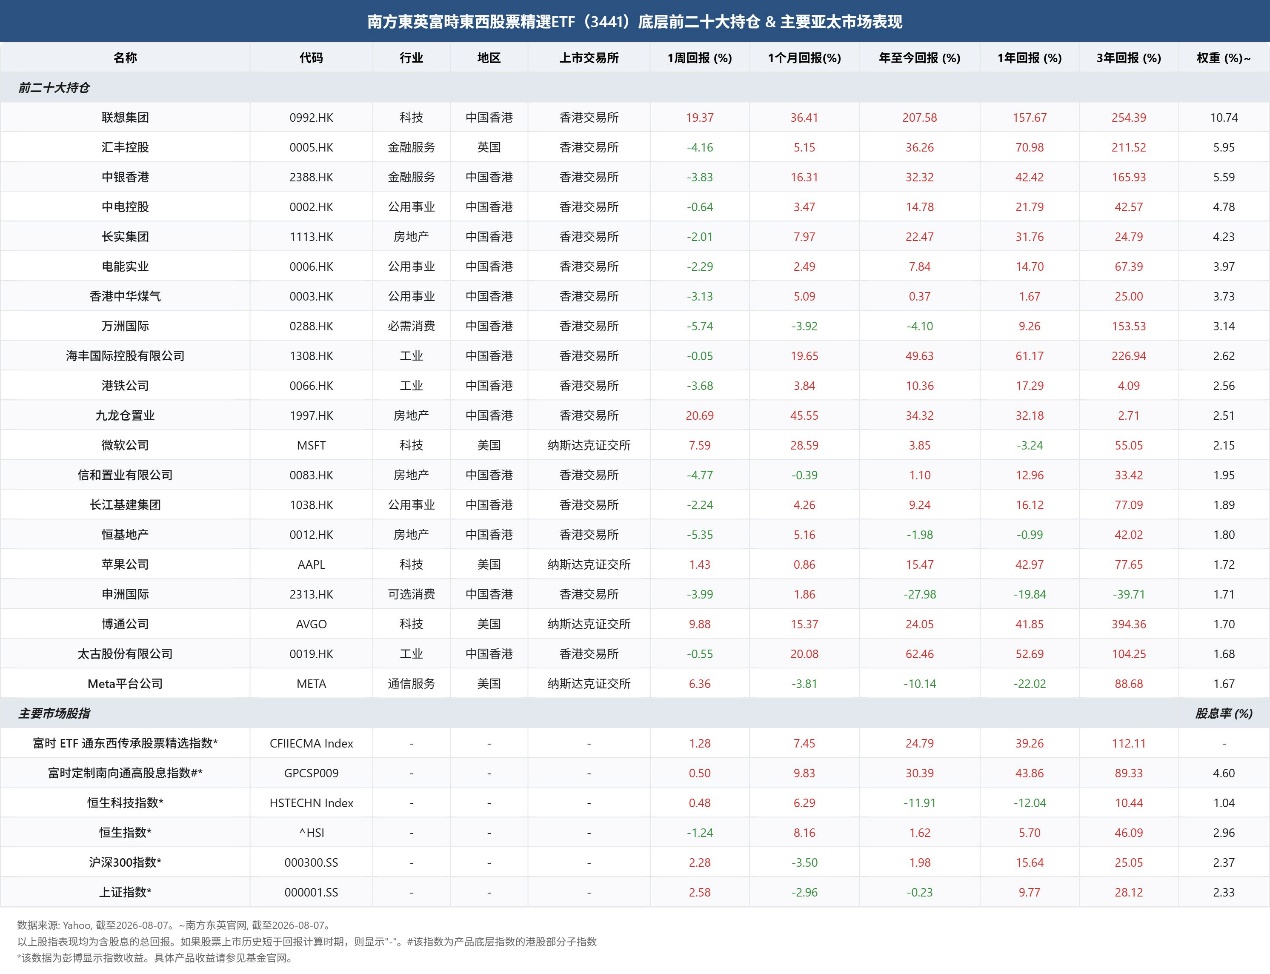1270x974 pixels.
Task: Select the 港铁公司 name cell
Action: (x=125, y=386)
